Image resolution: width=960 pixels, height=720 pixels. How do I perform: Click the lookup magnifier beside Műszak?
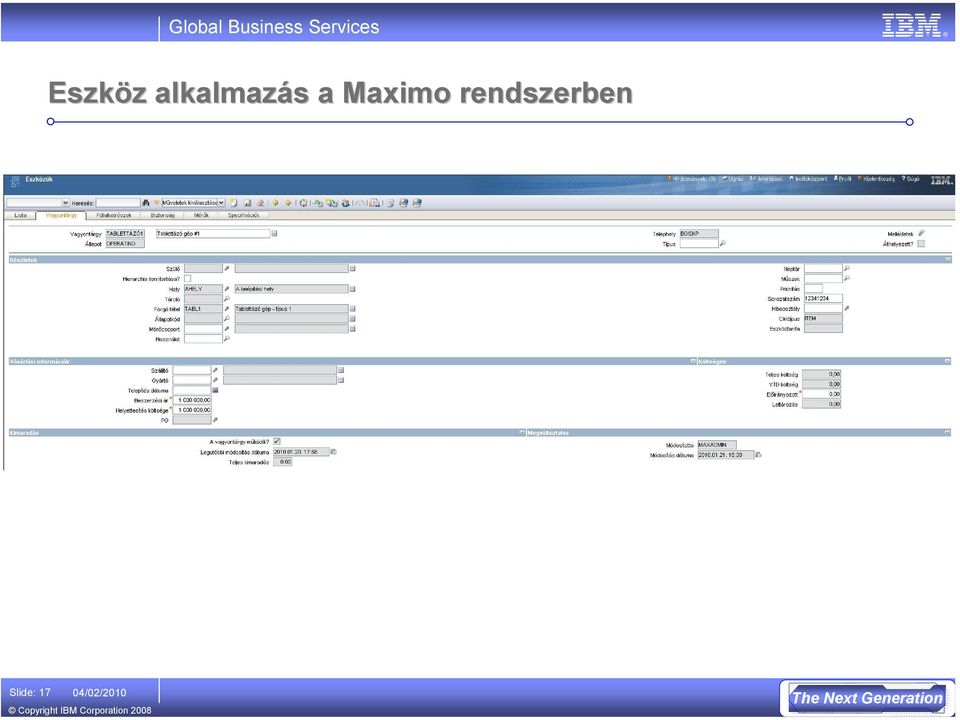847,278
